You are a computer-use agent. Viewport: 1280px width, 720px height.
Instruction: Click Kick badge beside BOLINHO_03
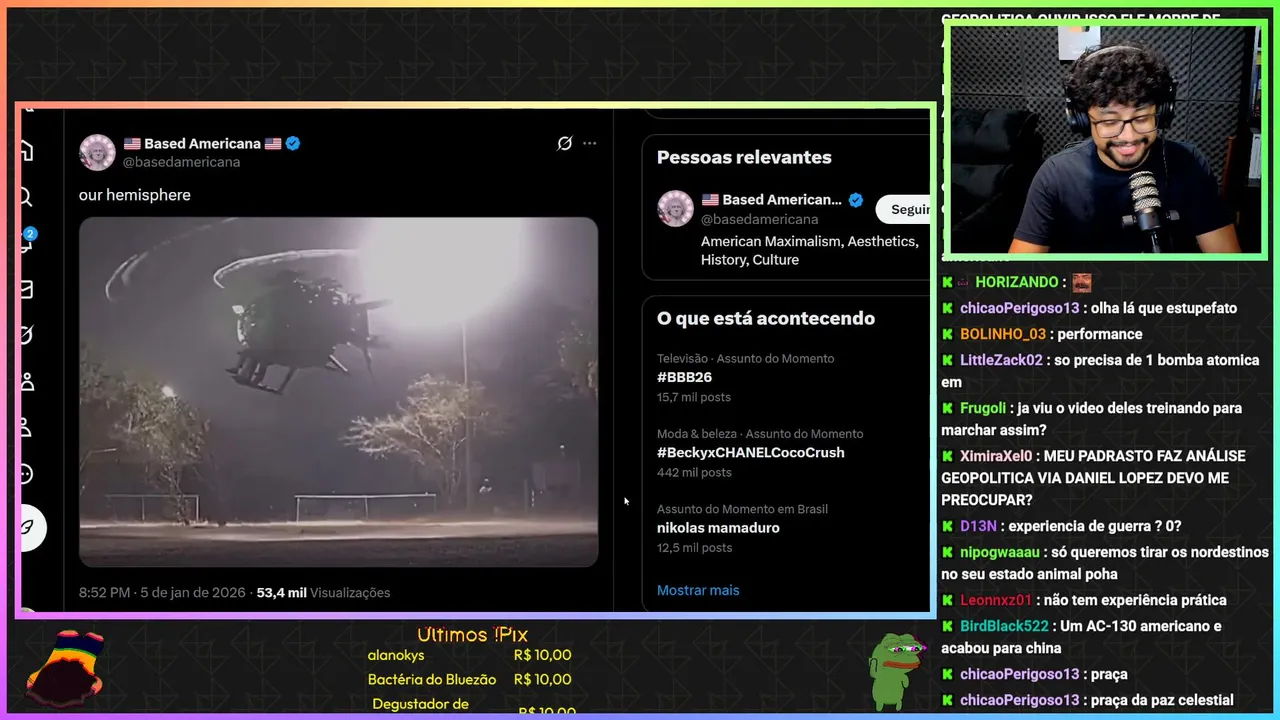[x=947, y=334]
